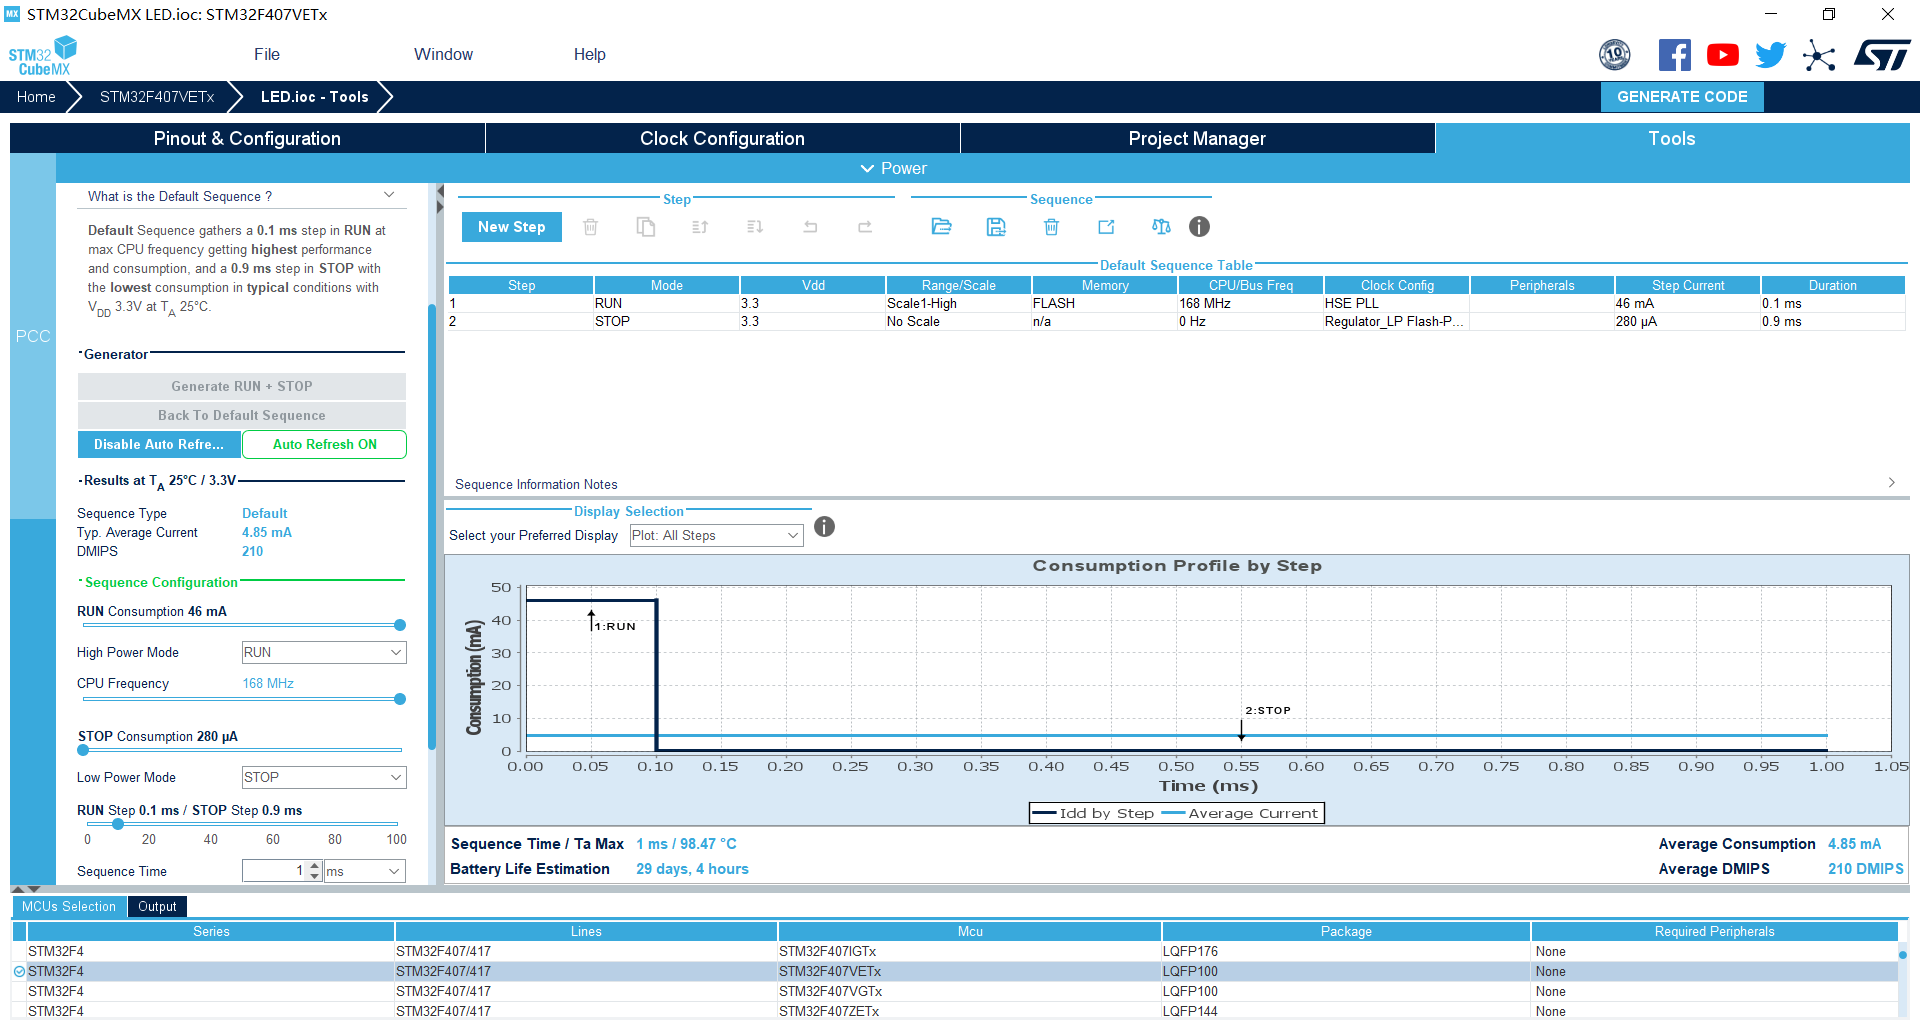Select the PCC side tab
The width and height of the screenshot is (1920, 1030).
33,336
